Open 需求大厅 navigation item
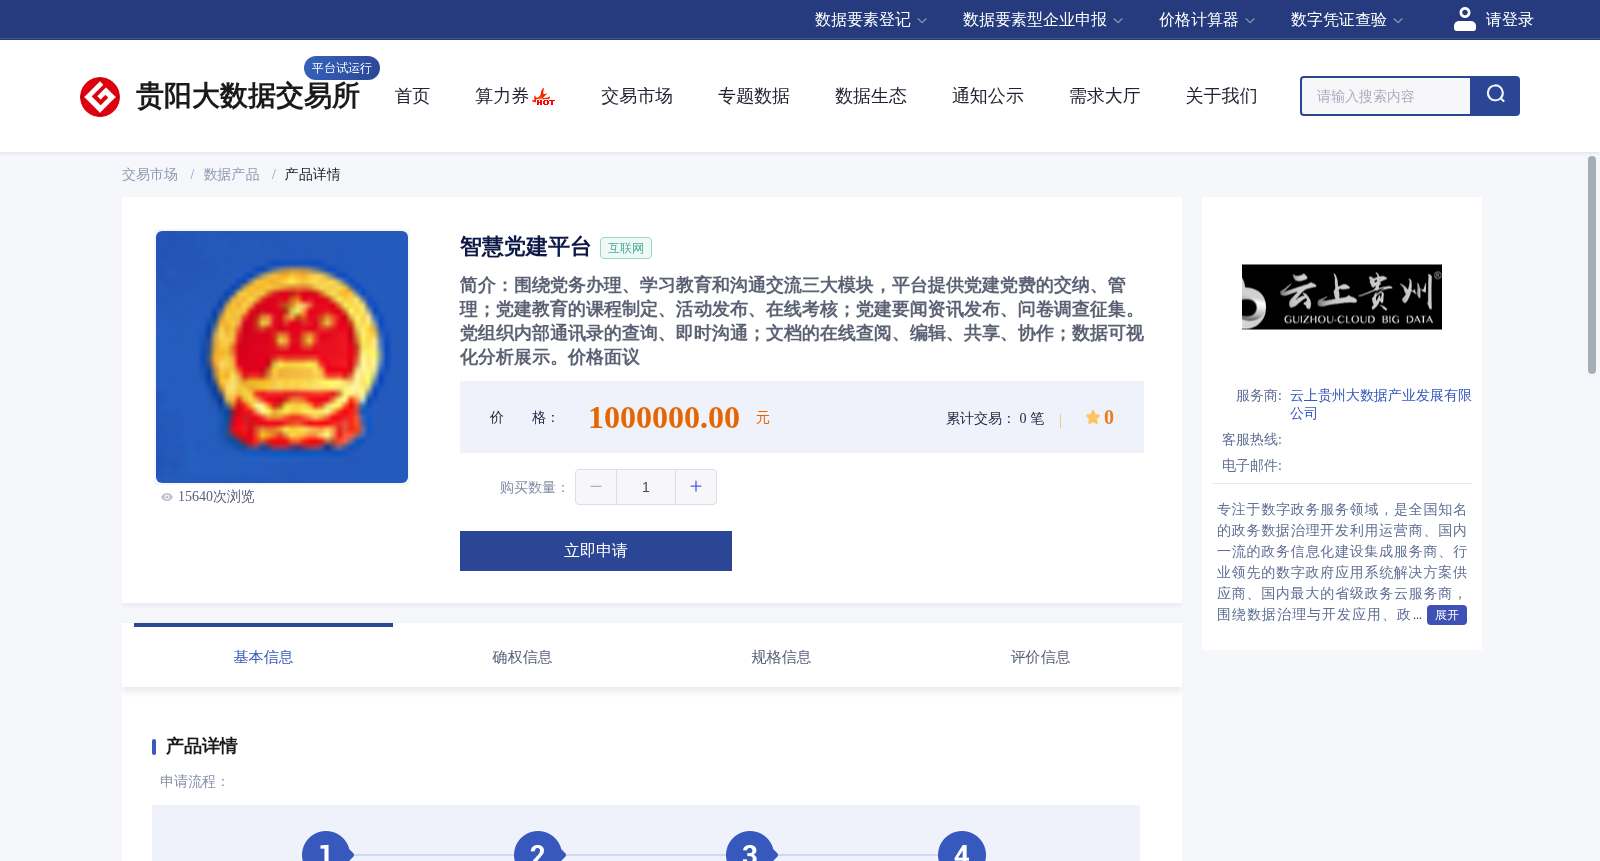Image resolution: width=1600 pixels, height=861 pixels. pyautogui.click(x=1105, y=96)
